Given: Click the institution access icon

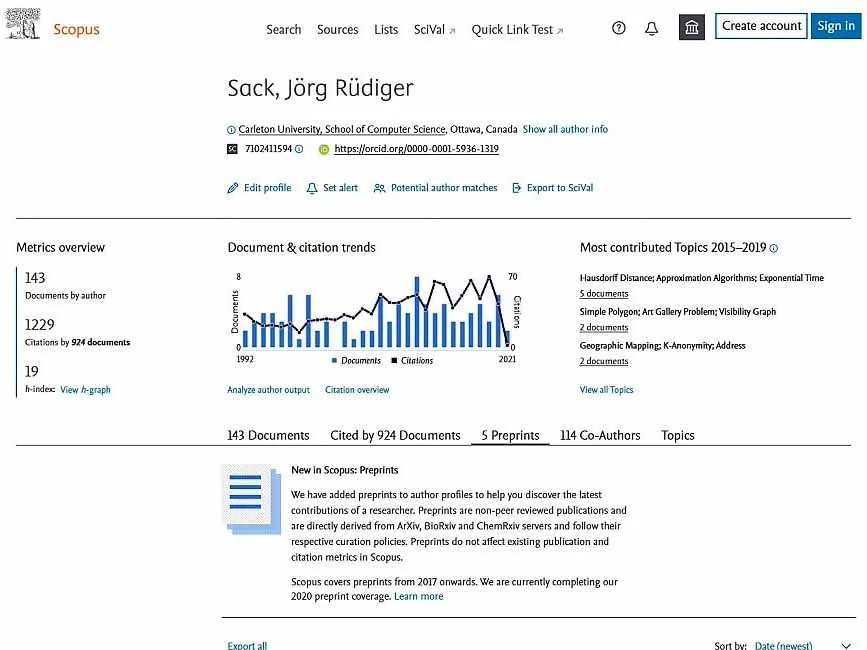Looking at the screenshot, I should coord(691,28).
